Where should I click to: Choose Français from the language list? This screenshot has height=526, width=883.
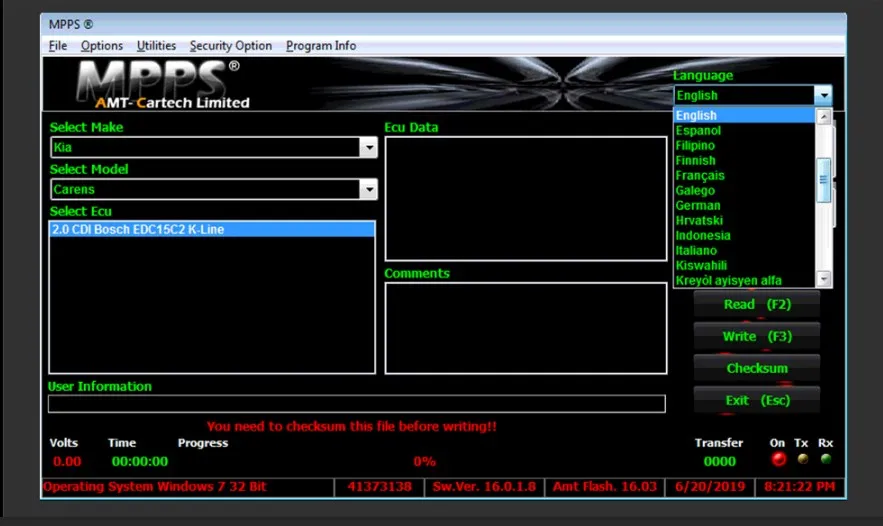pos(744,176)
